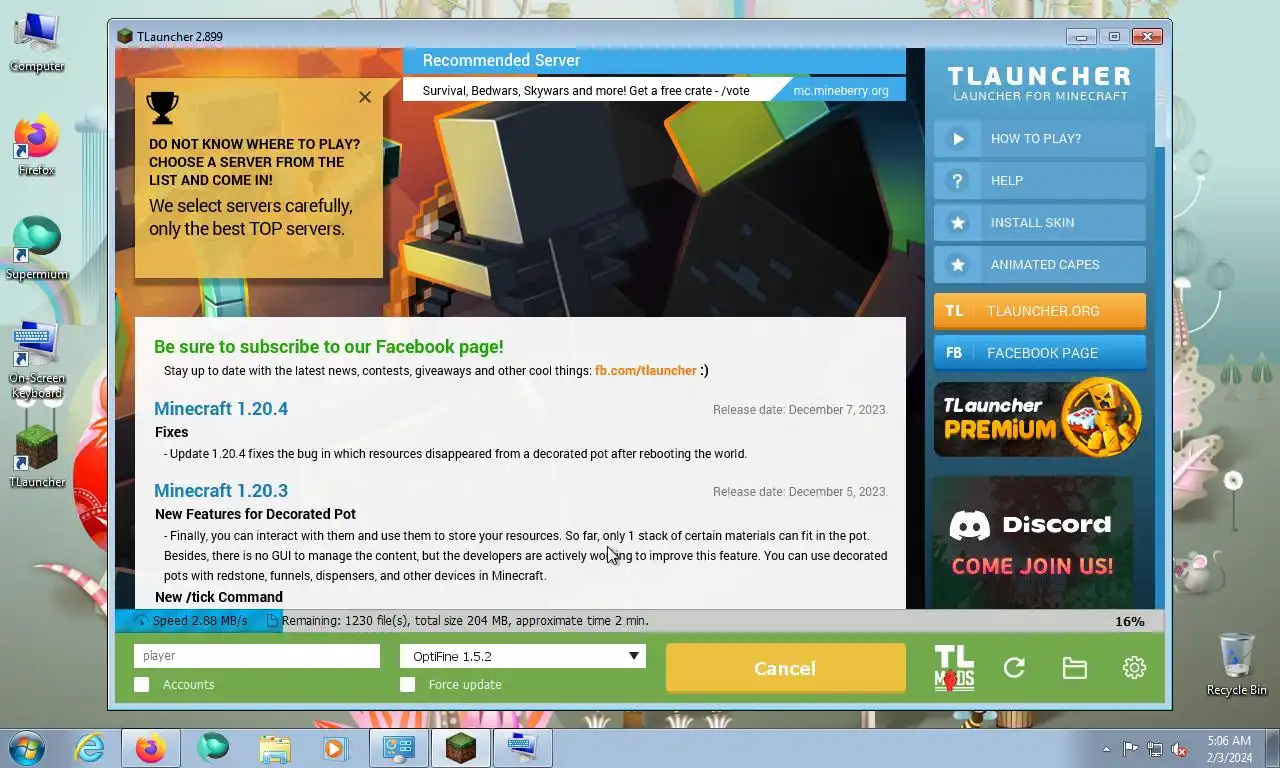Click the download progress bar

[640, 621]
